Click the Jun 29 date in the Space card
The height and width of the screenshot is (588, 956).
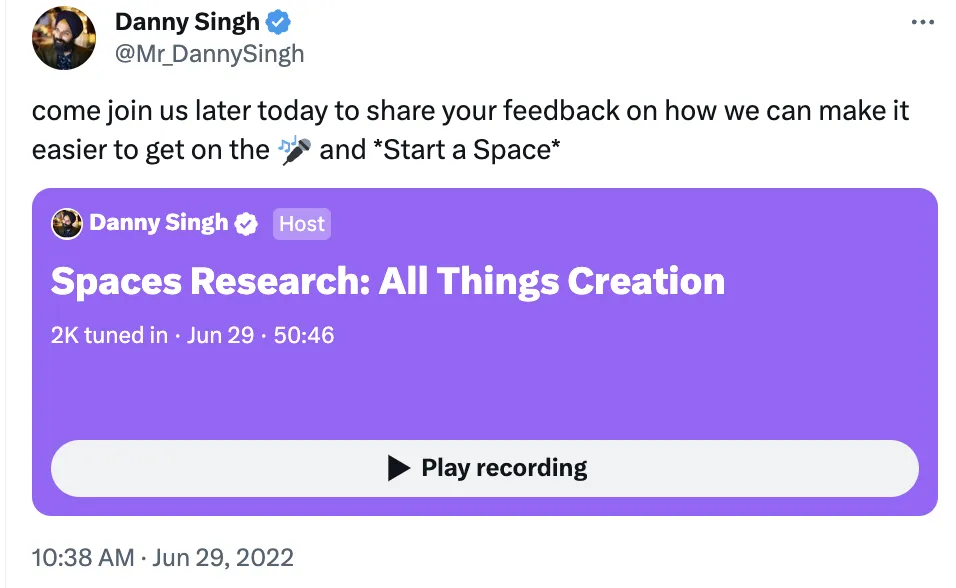220,335
